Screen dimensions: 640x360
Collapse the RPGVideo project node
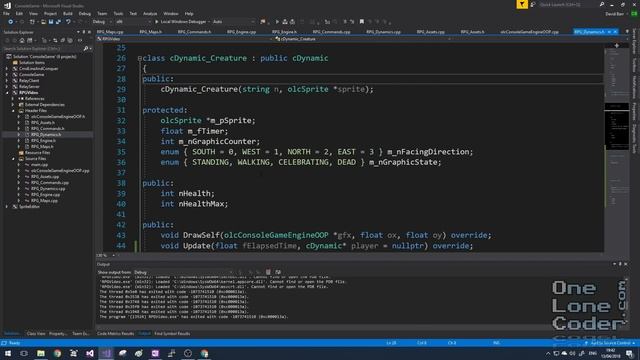tap(7, 93)
